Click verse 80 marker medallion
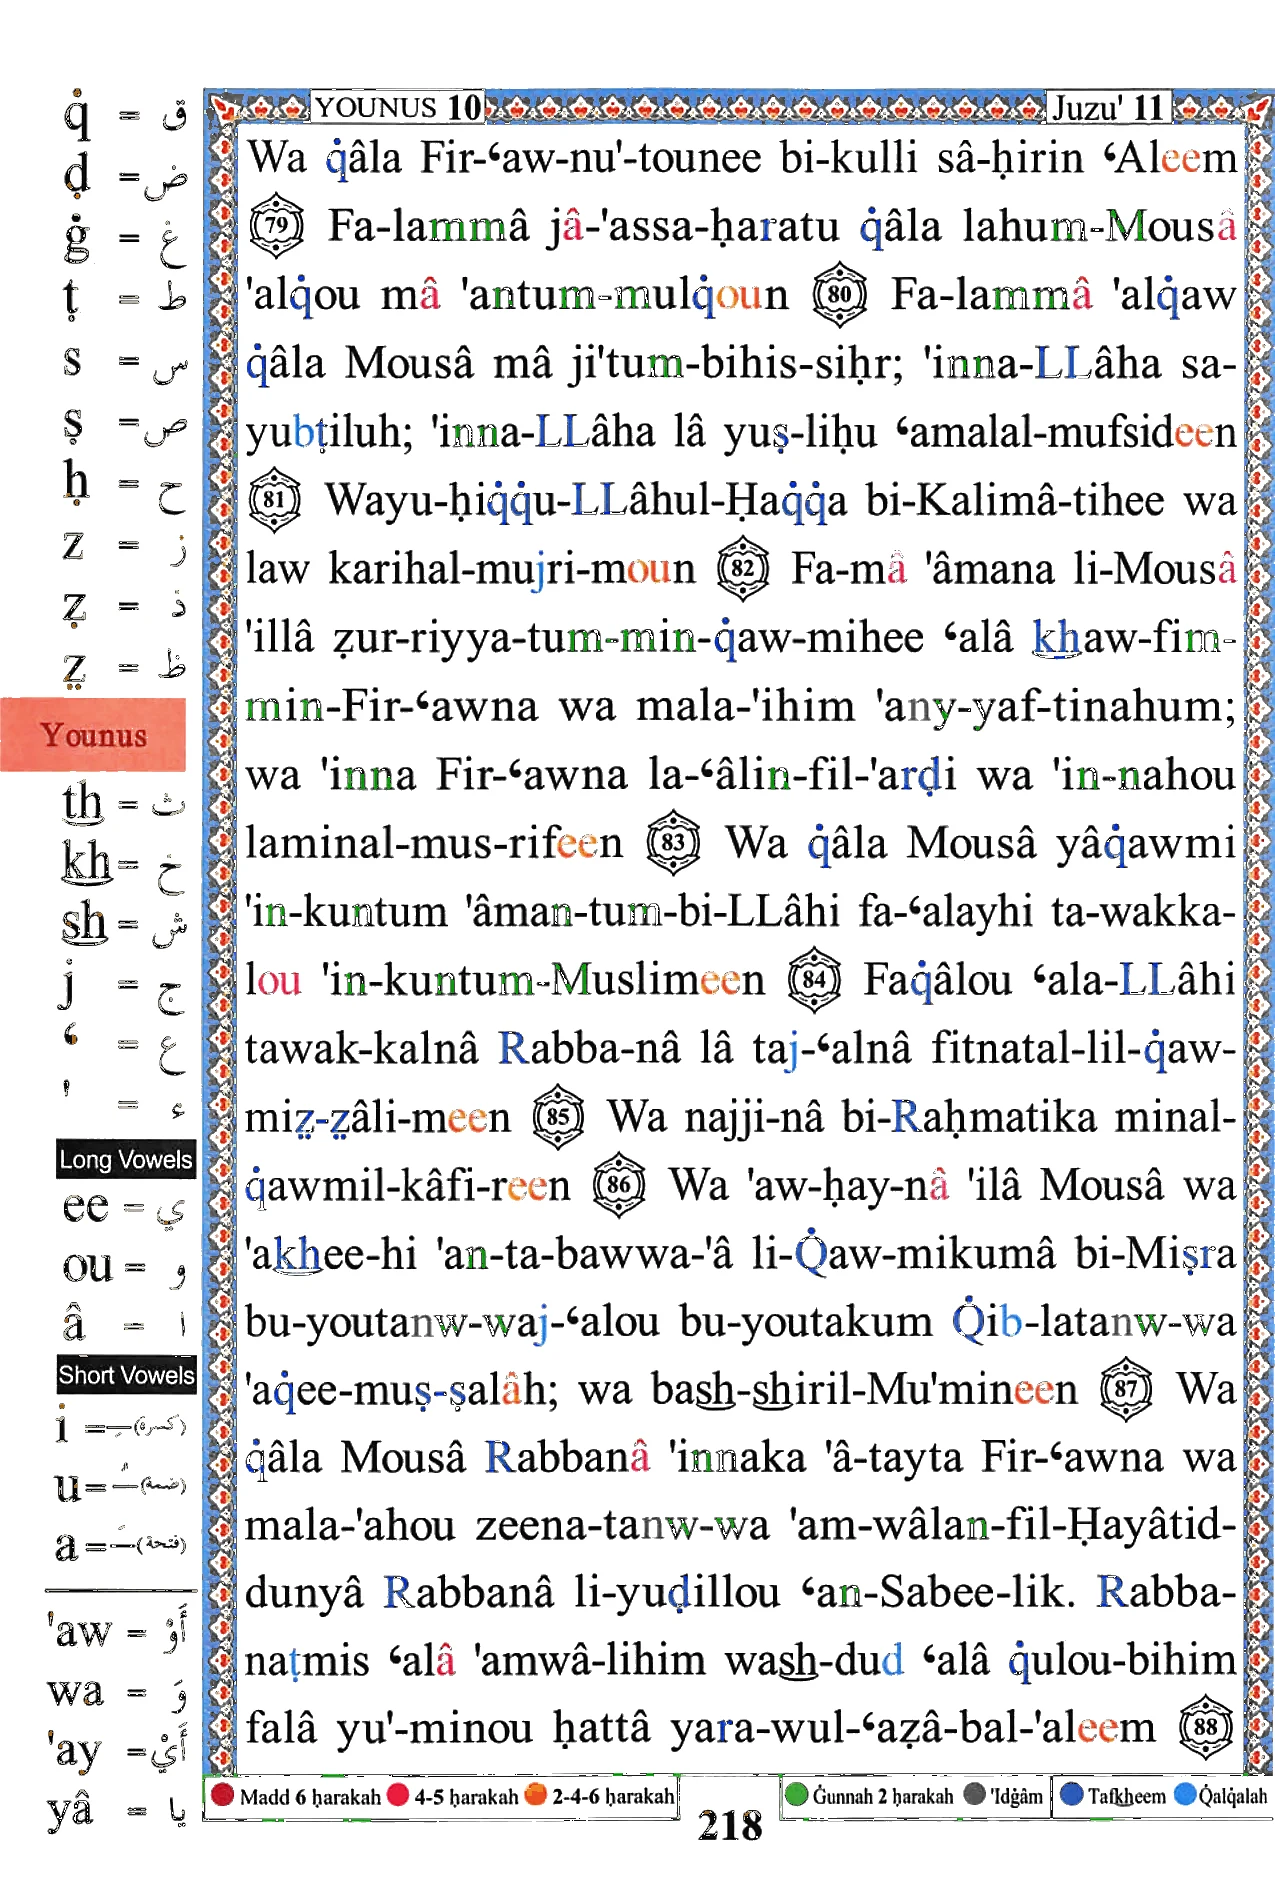Screen dimensions: 1275x1892 839,294
